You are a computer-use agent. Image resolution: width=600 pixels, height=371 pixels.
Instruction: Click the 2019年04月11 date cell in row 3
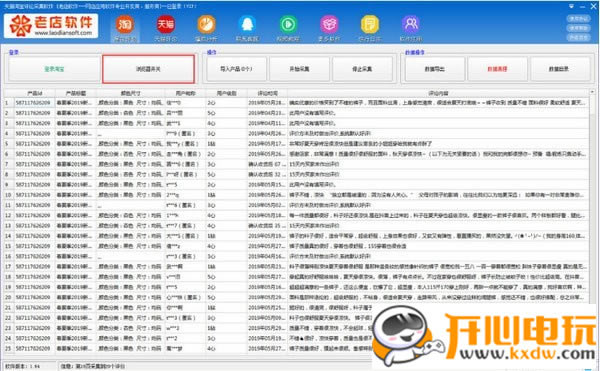(x=267, y=123)
